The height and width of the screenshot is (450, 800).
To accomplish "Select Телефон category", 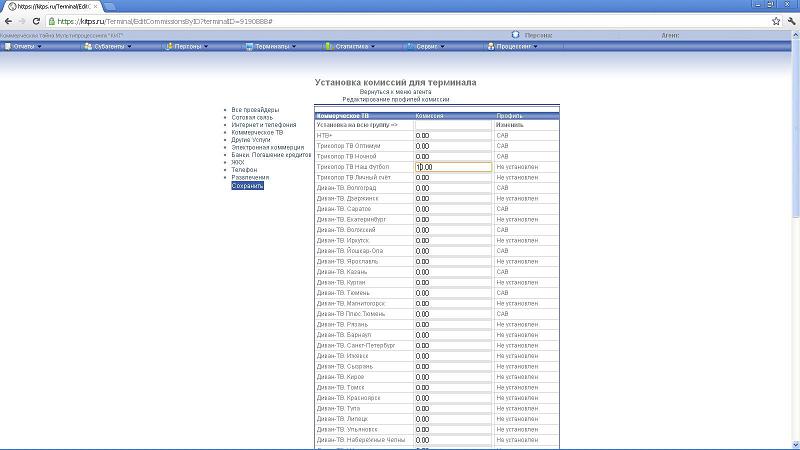I will [244, 169].
